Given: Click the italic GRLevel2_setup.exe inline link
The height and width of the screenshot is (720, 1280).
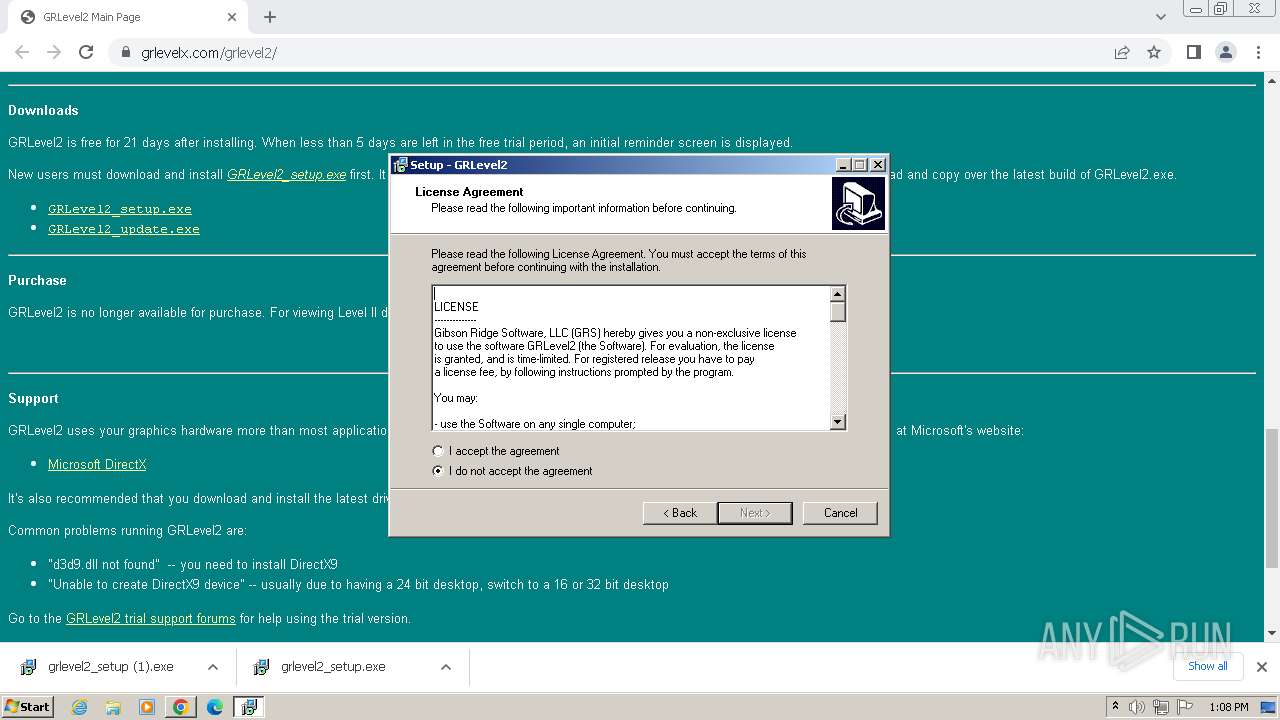Looking at the screenshot, I should pyautogui.click(x=286, y=174).
